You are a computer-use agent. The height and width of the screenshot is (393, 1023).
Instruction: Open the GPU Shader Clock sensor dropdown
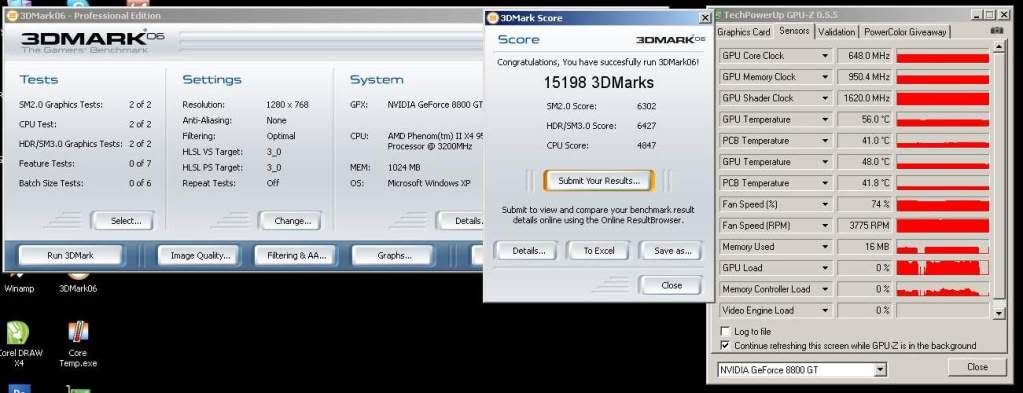coord(825,99)
